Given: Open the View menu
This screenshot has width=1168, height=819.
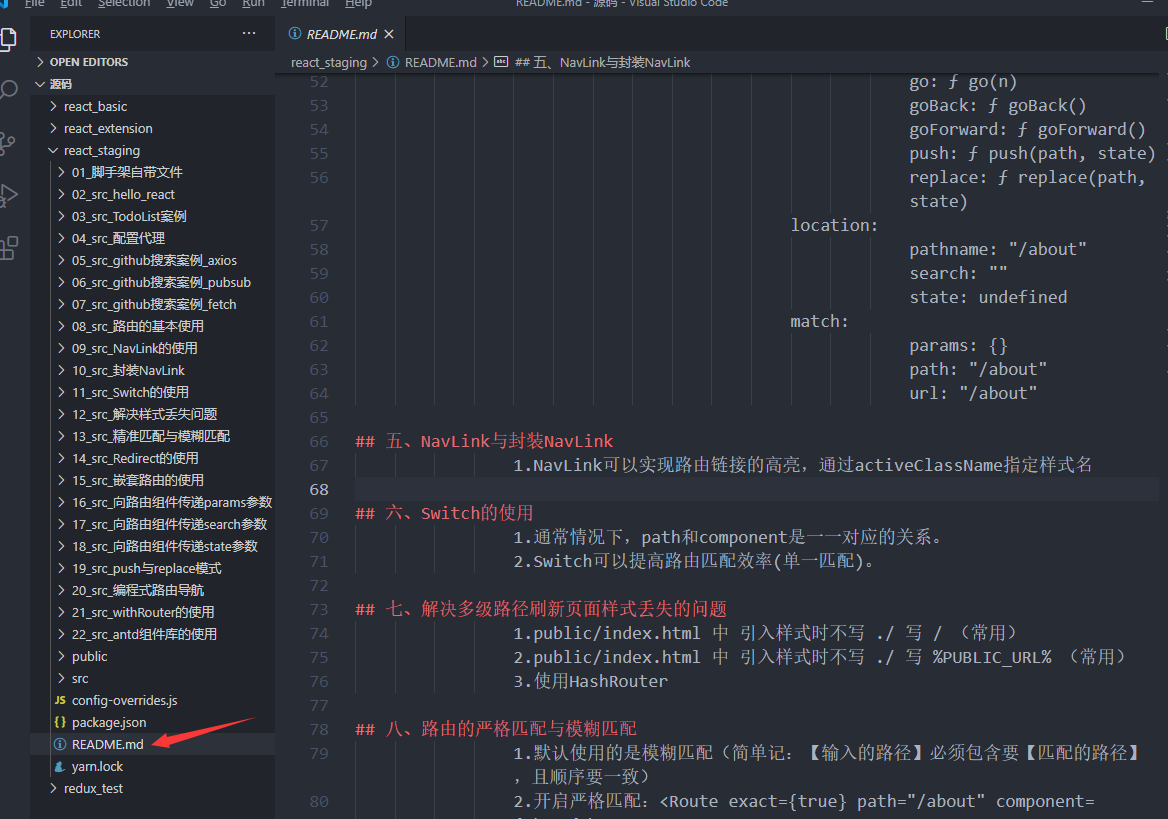Looking at the screenshot, I should coord(180,3).
